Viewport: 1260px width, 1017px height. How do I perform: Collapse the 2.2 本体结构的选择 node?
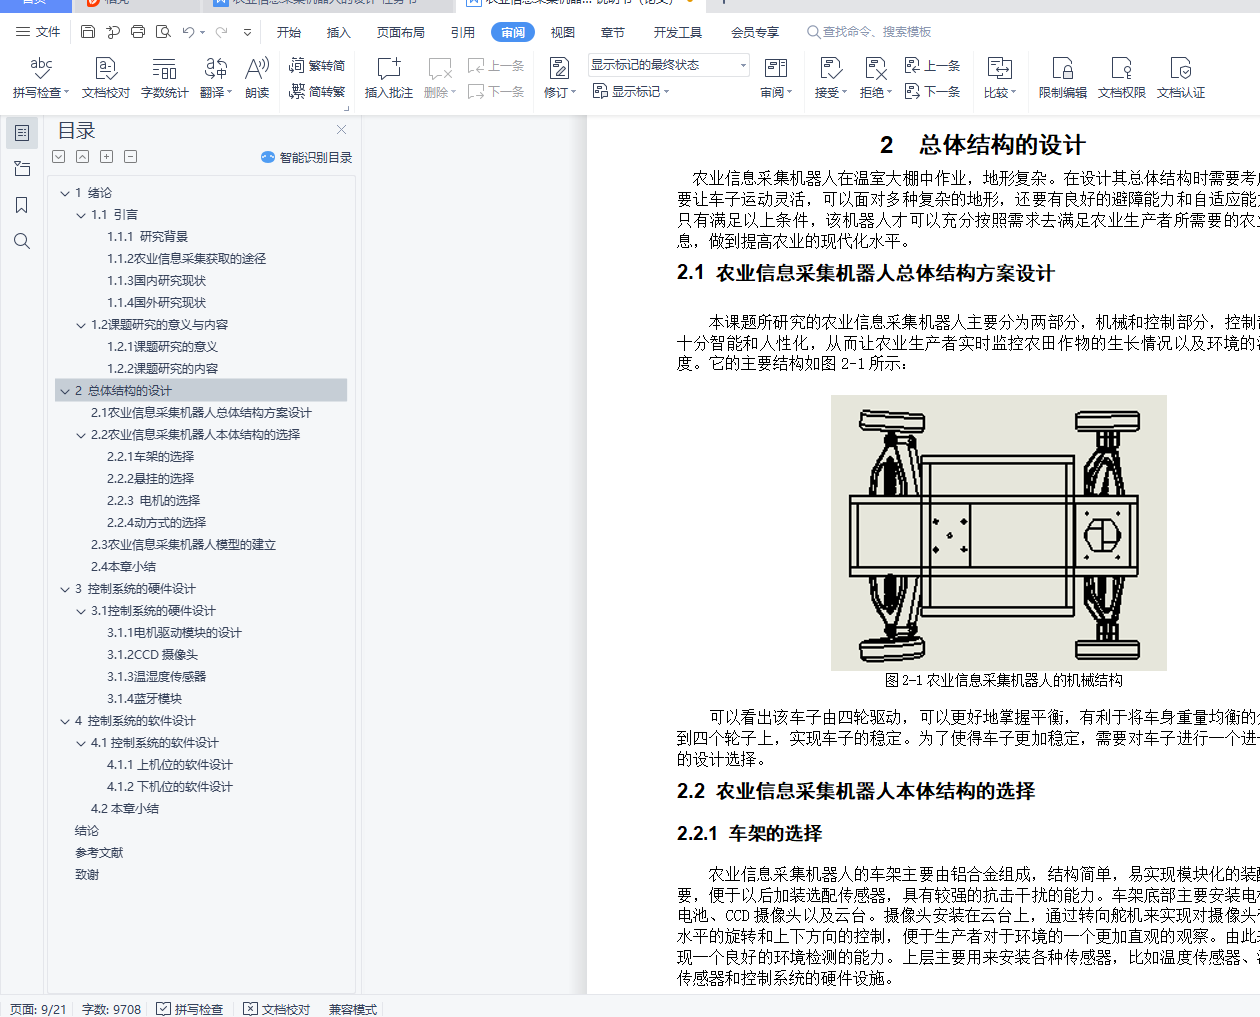click(81, 435)
